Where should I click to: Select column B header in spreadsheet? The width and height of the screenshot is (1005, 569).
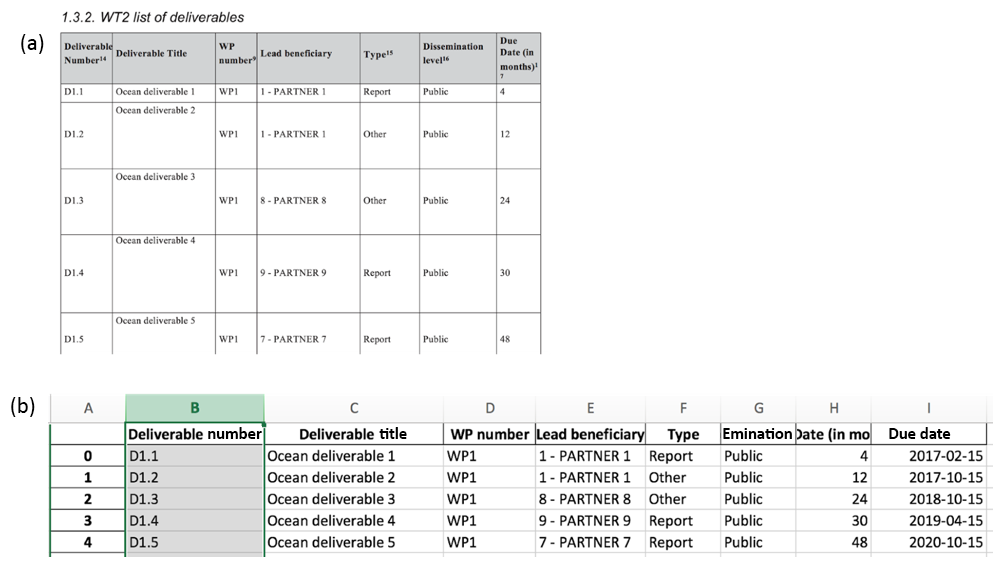(x=195, y=407)
